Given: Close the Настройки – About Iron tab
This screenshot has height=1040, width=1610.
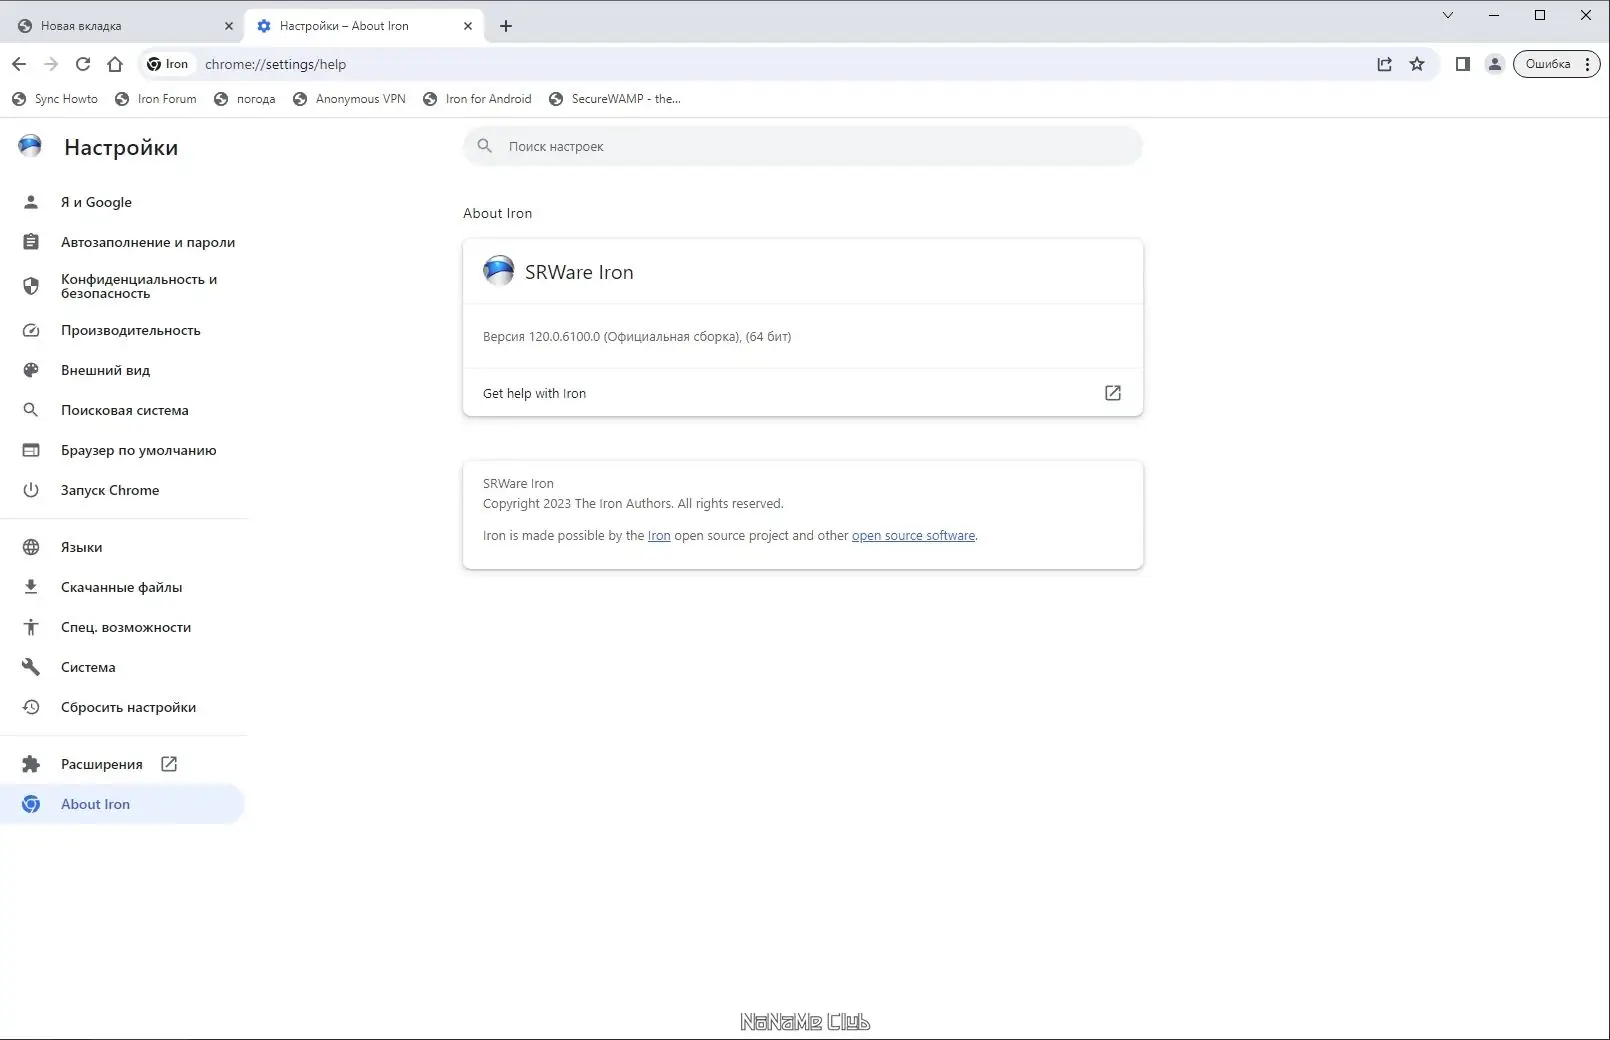Looking at the screenshot, I should point(468,26).
